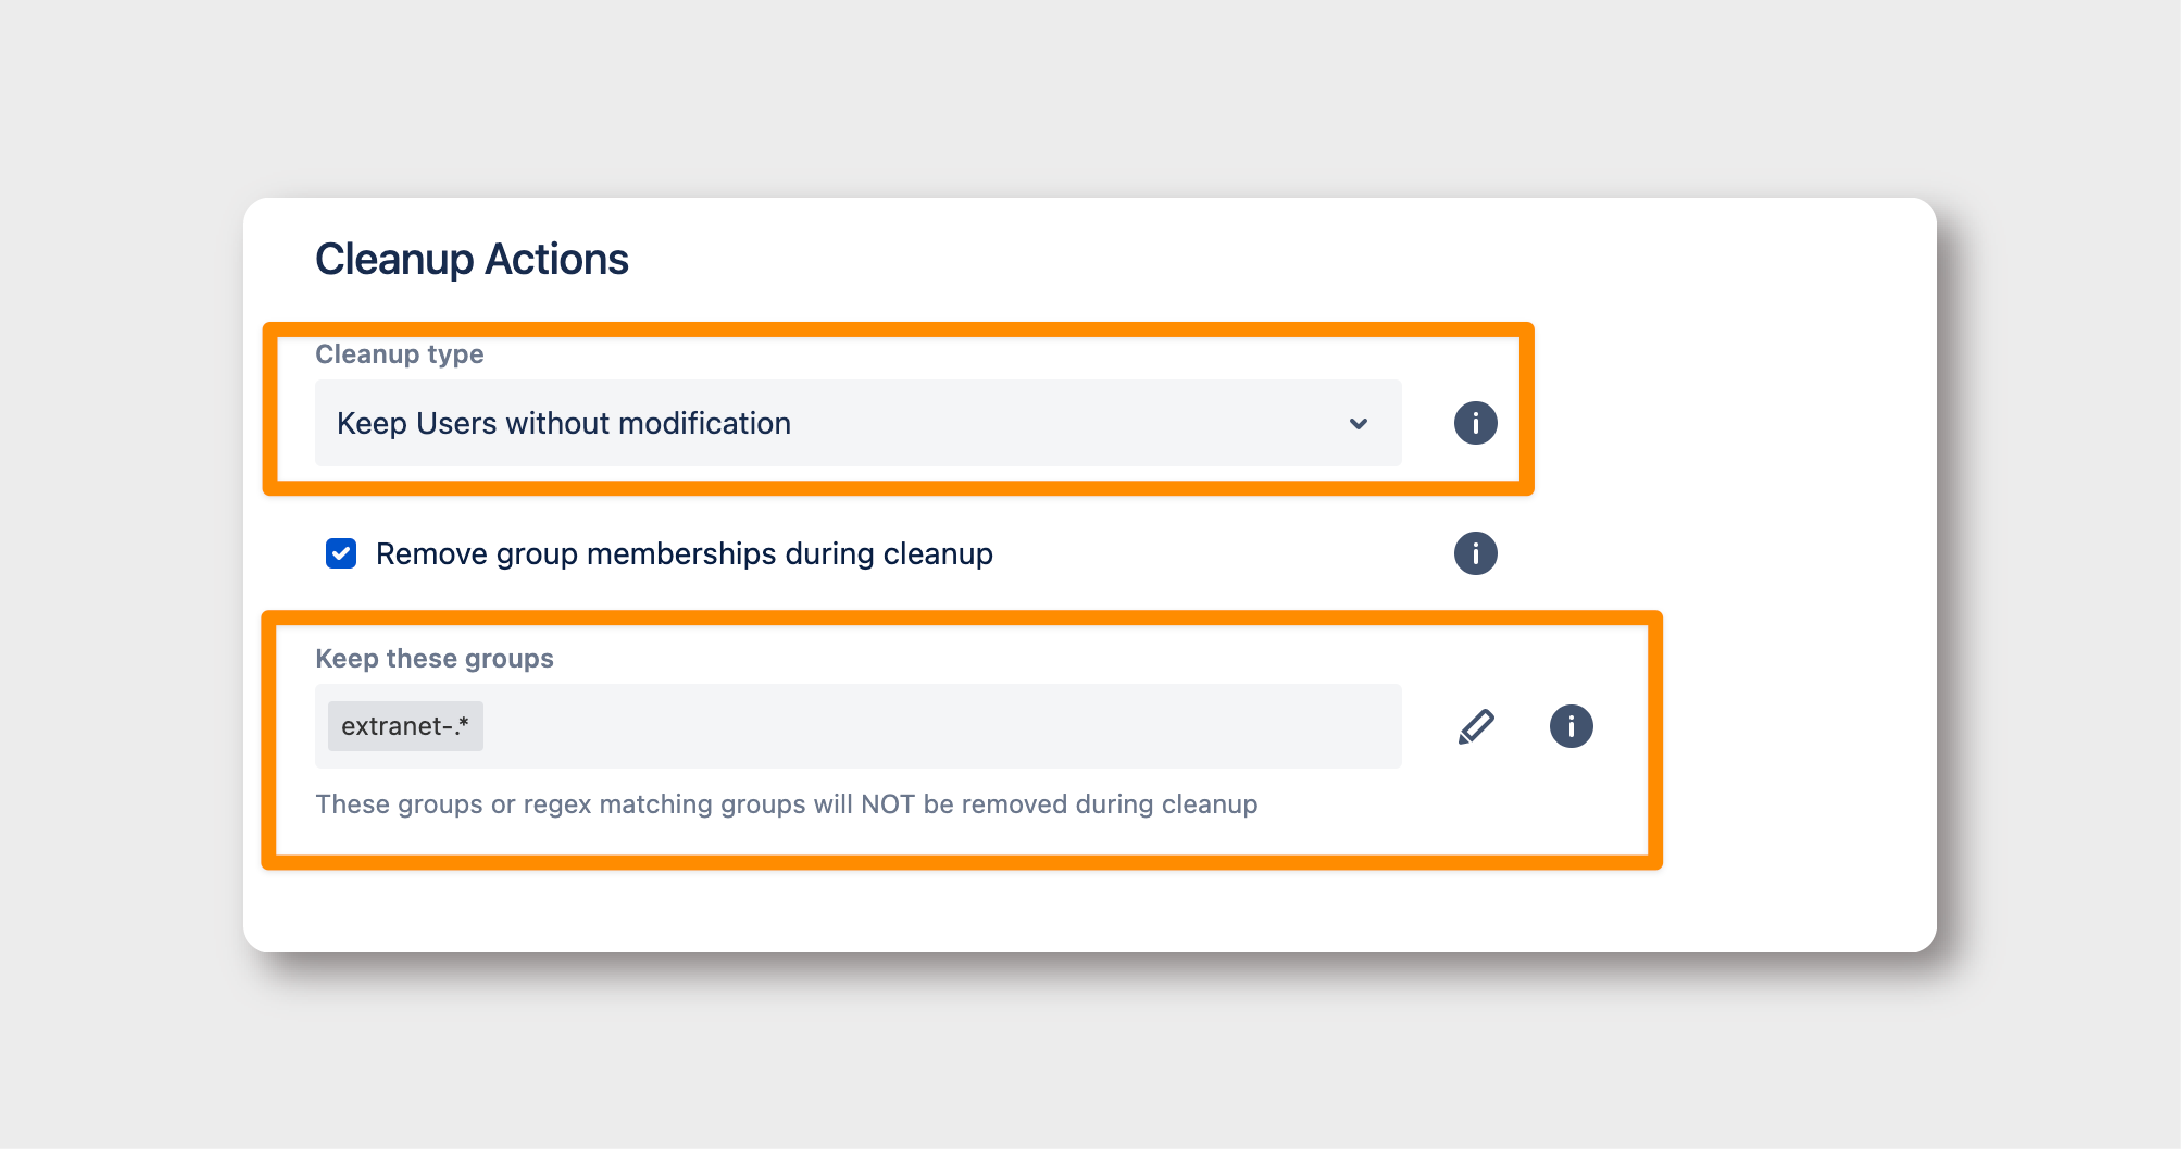
Task: Click the Cleanup Actions heading
Action: tap(472, 259)
